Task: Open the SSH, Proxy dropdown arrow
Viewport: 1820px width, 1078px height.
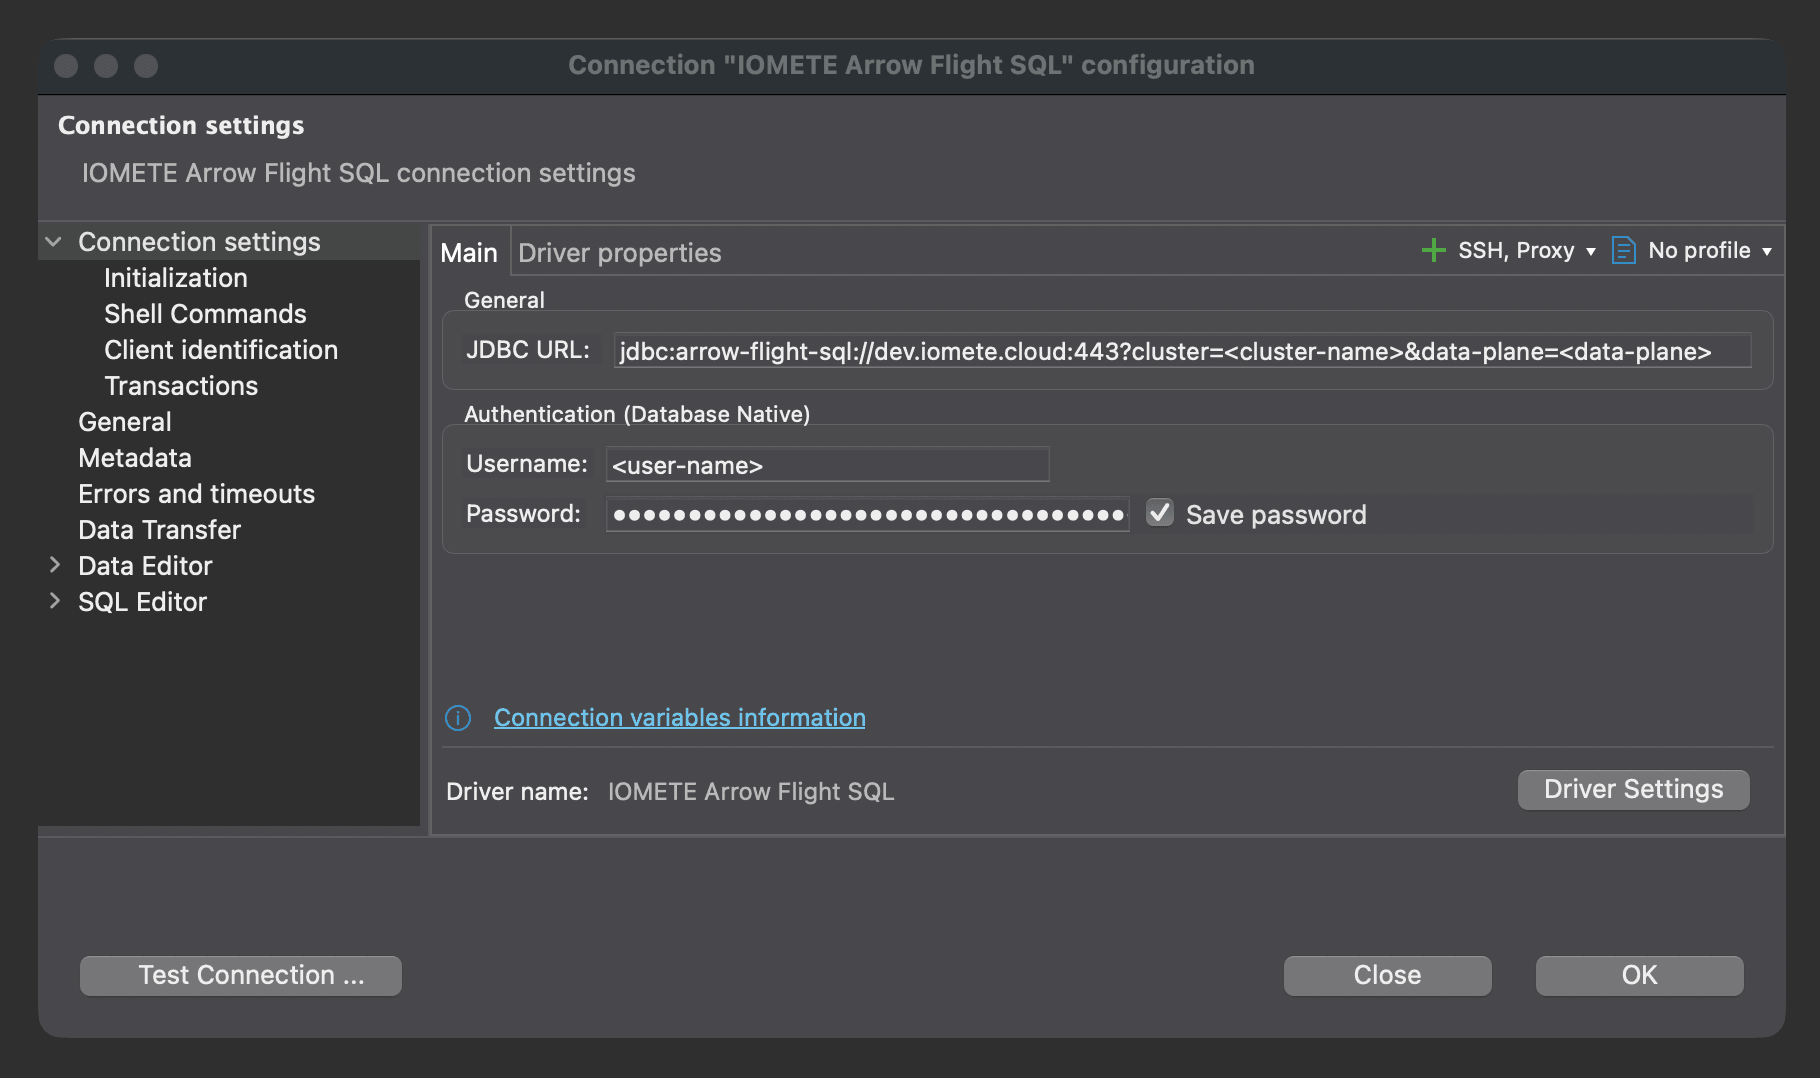Action: (1591, 251)
